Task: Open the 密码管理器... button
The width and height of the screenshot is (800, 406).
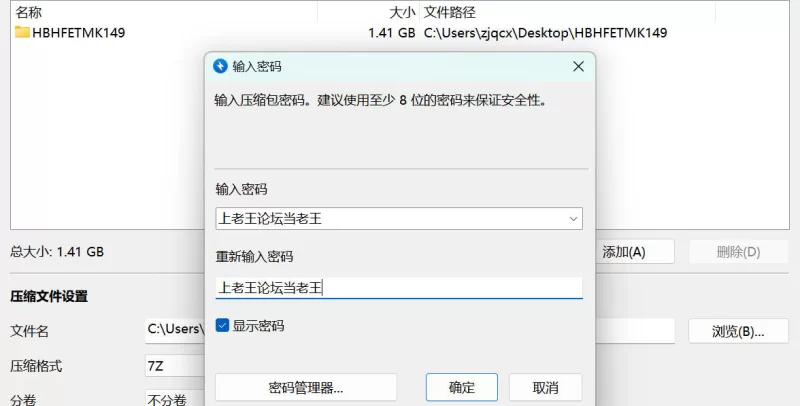Action: (306, 388)
